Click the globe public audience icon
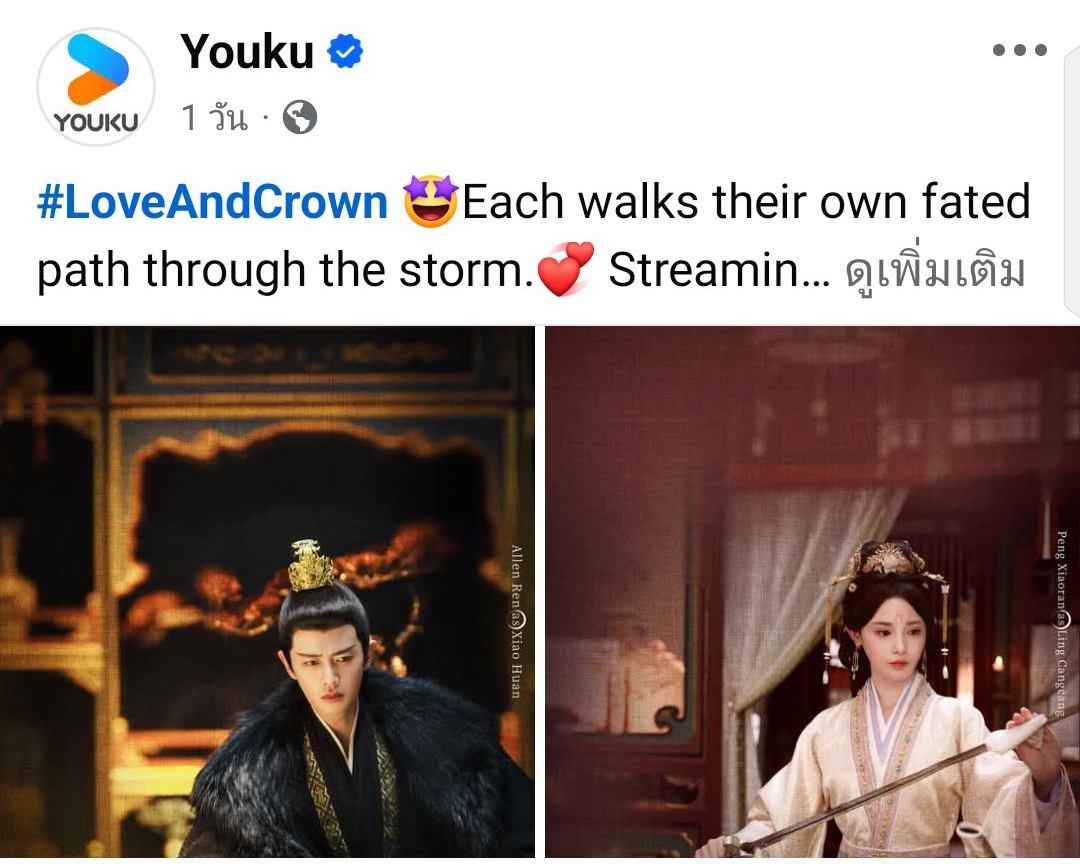This screenshot has height=864, width=1080. click(300, 117)
